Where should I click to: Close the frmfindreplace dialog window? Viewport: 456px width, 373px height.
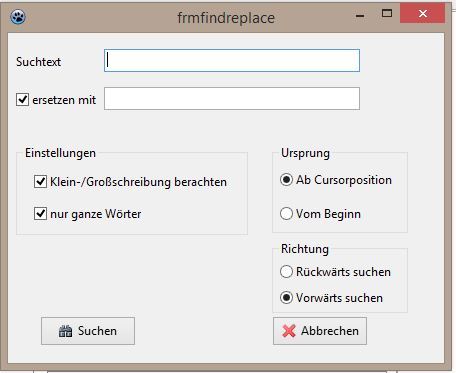click(x=423, y=14)
